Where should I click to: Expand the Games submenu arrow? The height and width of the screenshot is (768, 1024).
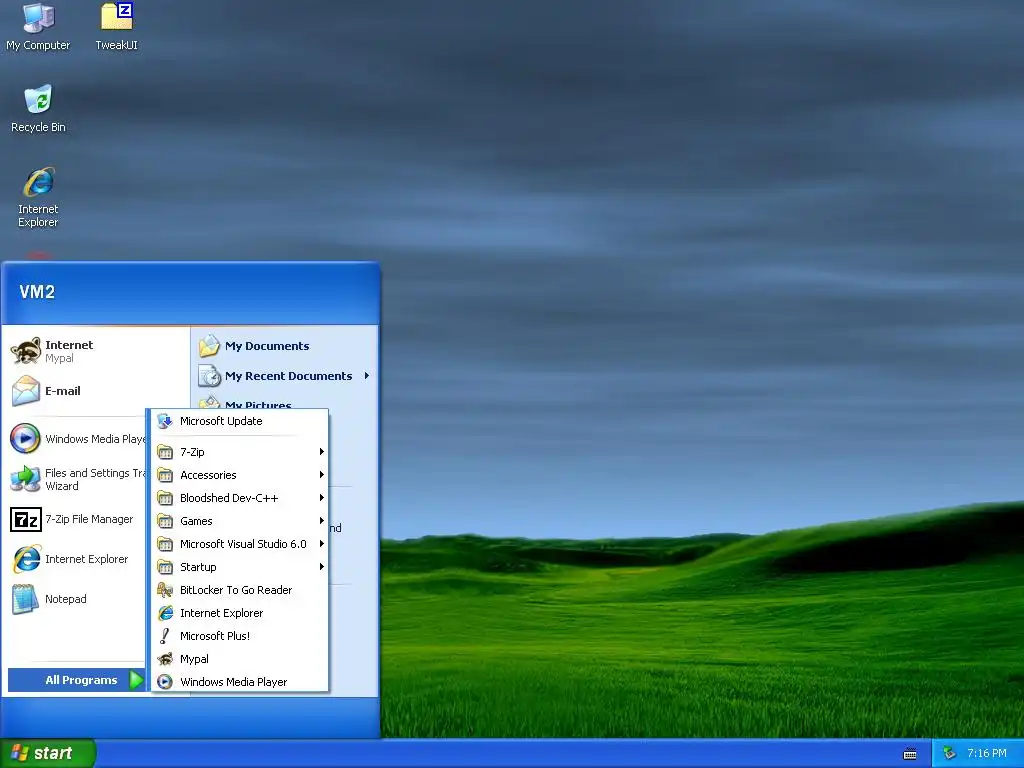coord(321,520)
